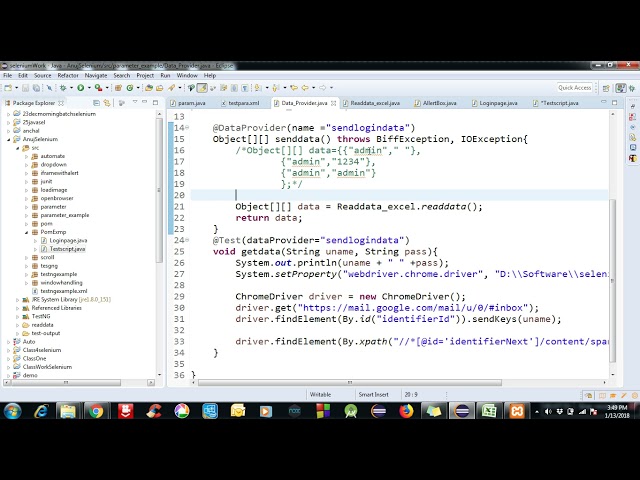Click the taskbar clock showing 3:49 PM
The image size is (640, 480).
pyautogui.click(x=617, y=411)
